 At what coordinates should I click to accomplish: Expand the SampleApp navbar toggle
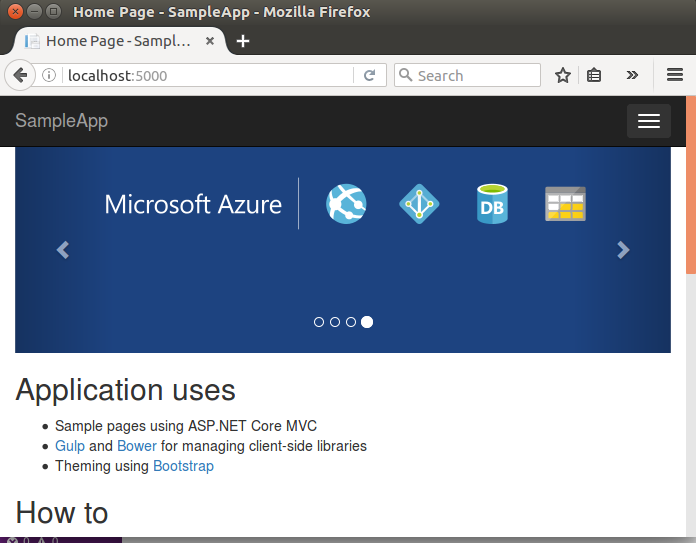648,121
